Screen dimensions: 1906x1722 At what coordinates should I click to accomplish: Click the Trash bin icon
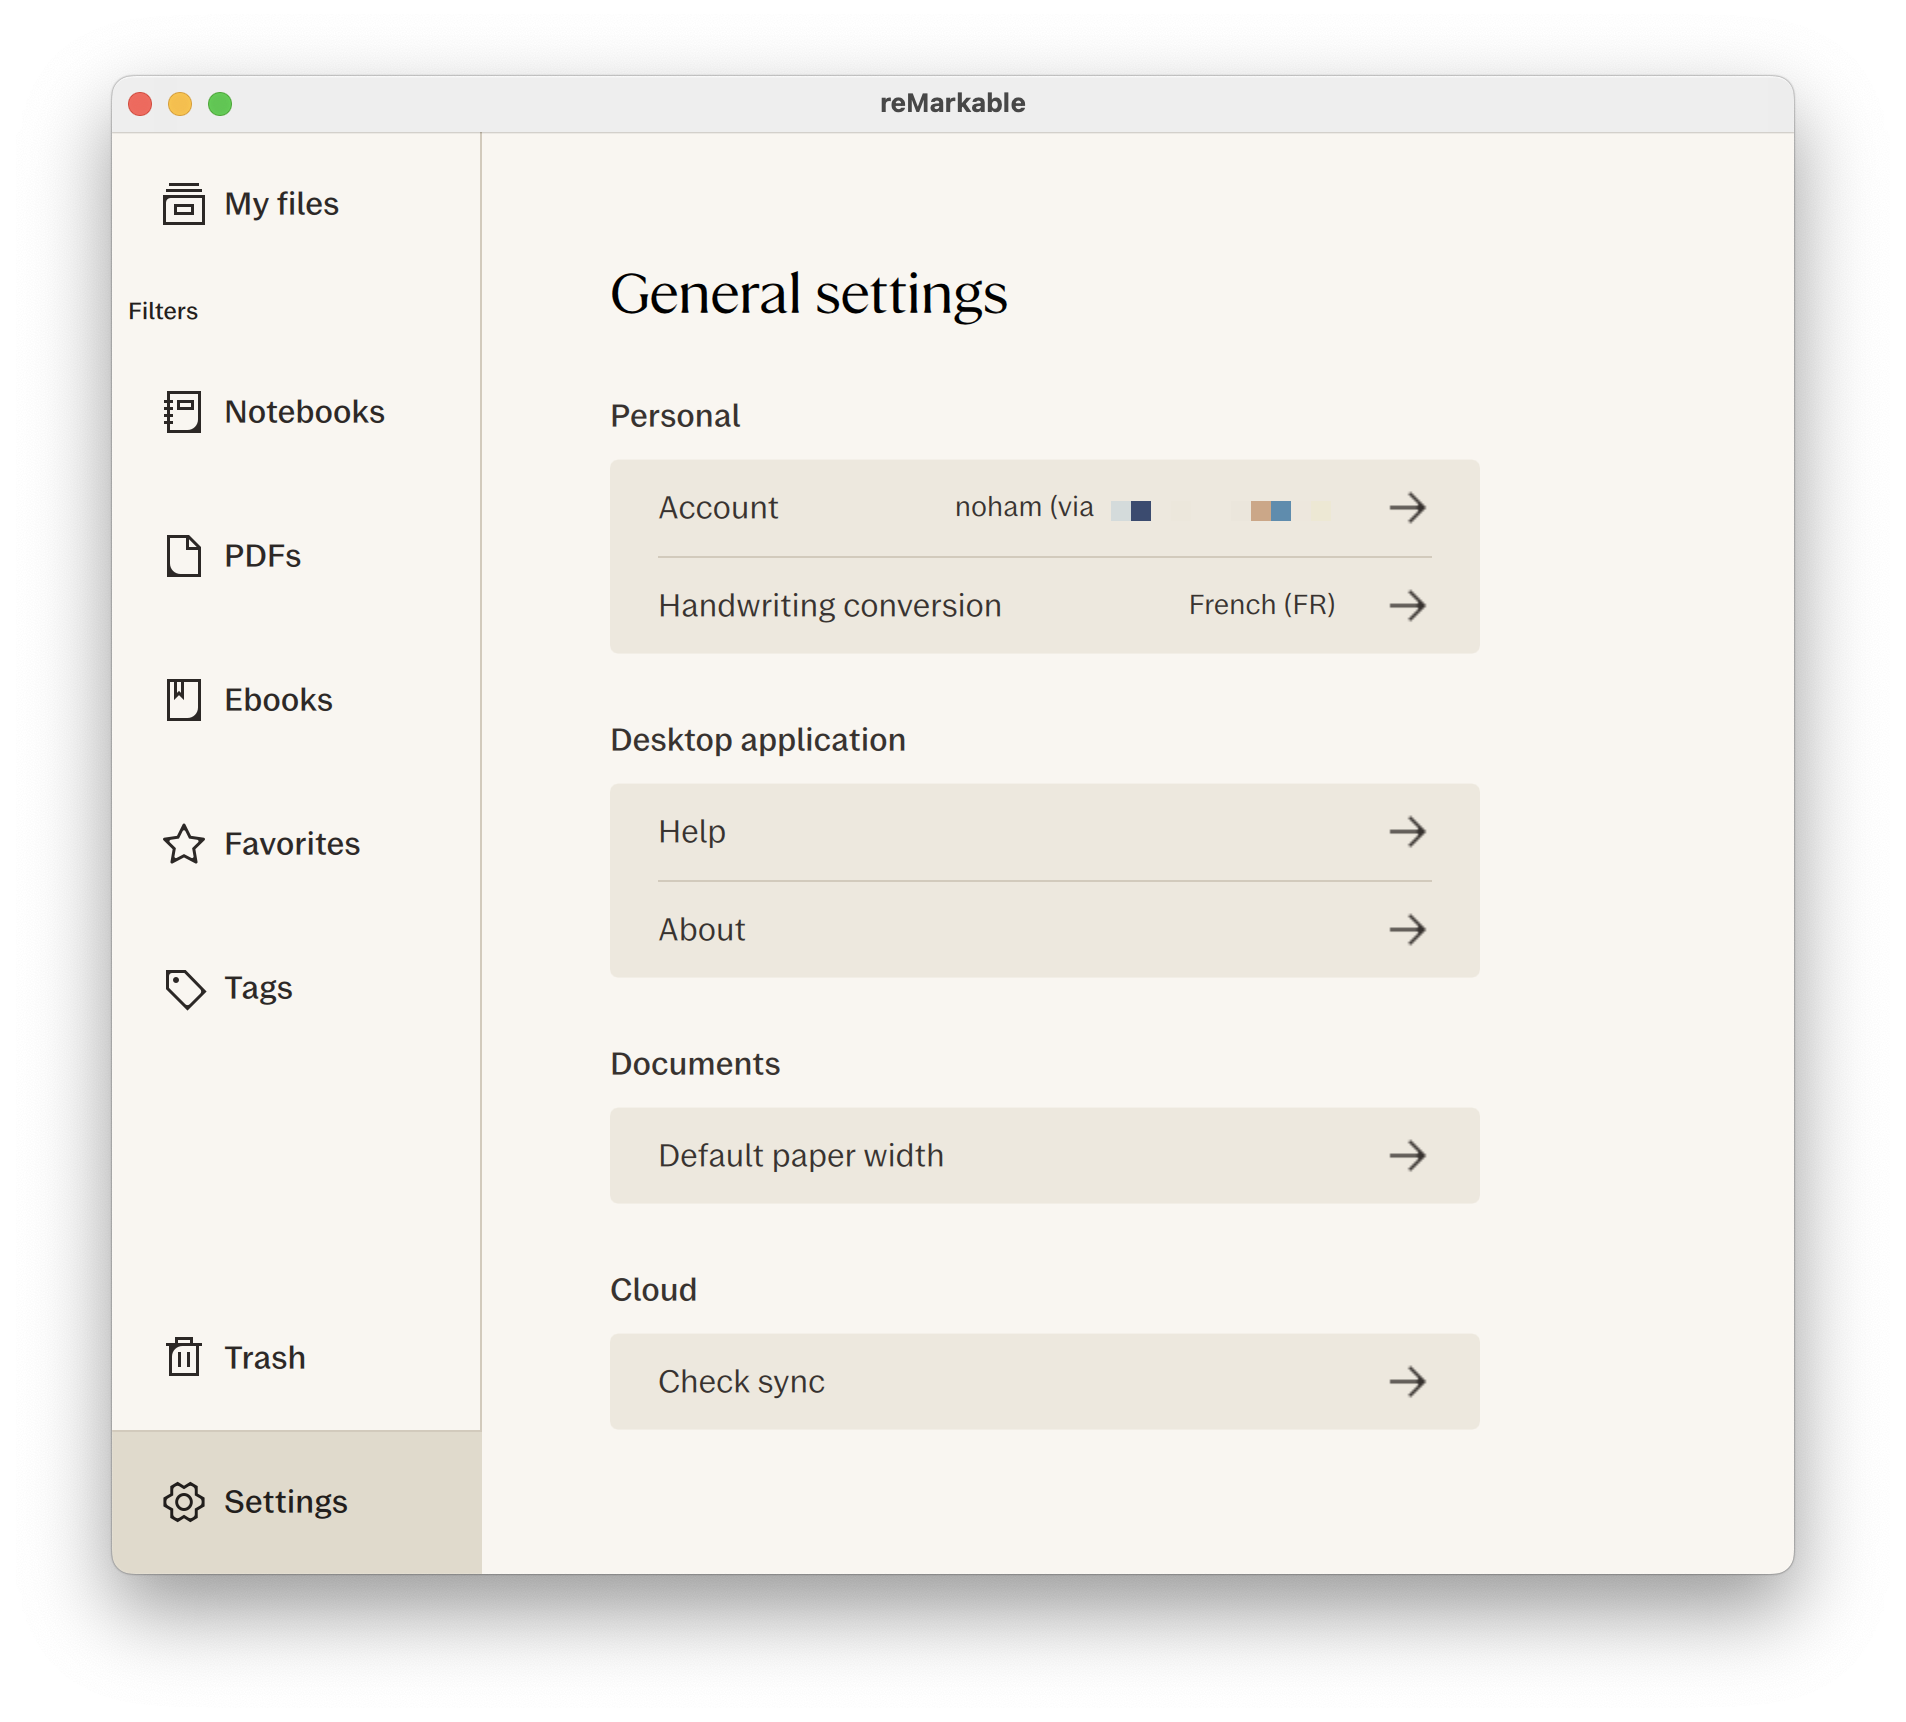(x=183, y=1357)
